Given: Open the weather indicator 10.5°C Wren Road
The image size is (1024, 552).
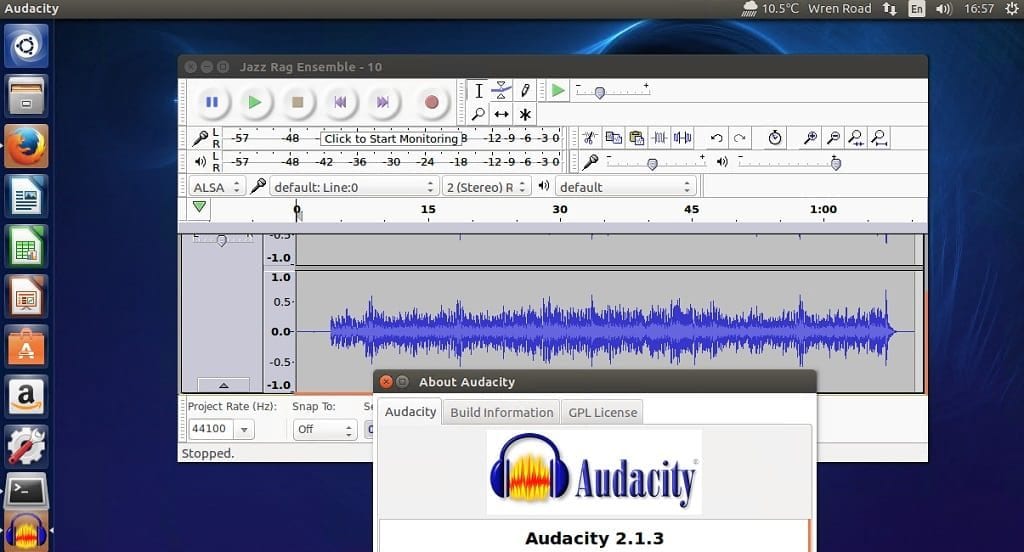Looking at the screenshot, I should click(806, 9).
